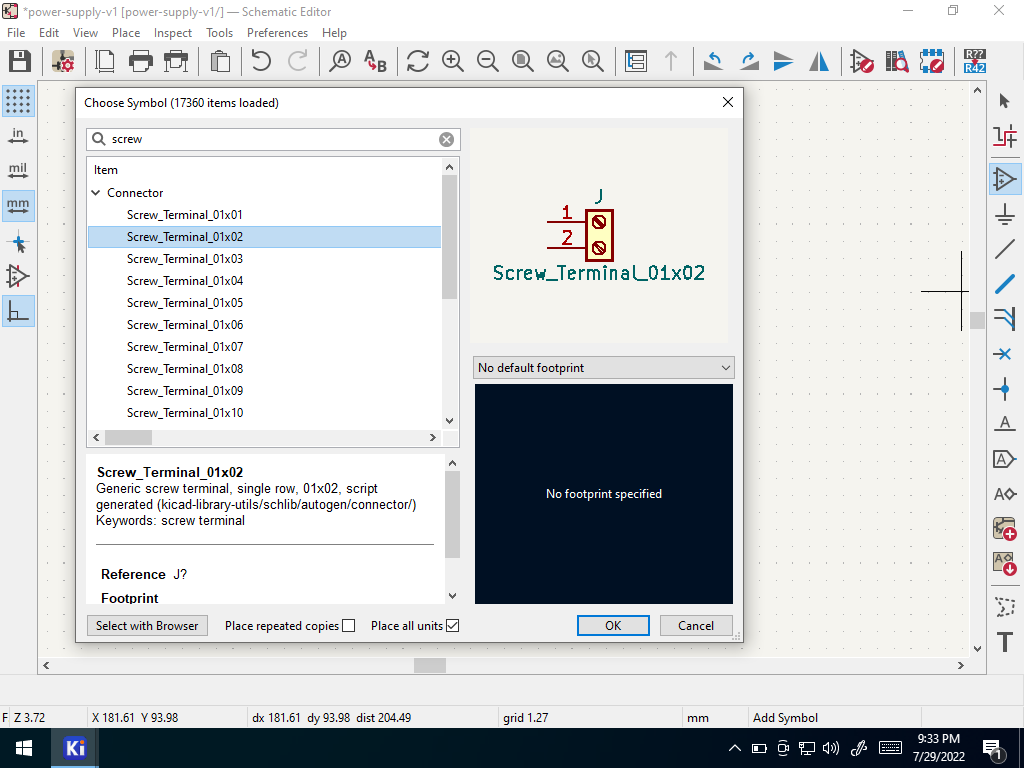Viewport: 1024px width, 768px height.
Task: Open Page Settings sheet icon
Action: (104, 61)
